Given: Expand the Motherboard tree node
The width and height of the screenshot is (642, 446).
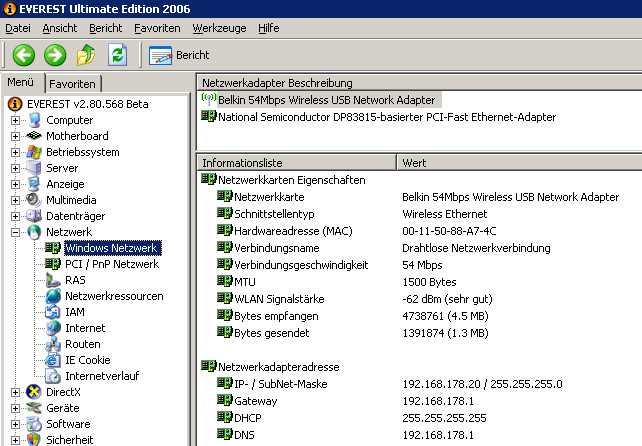Looking at the screenshot, I should click(16, 136).
